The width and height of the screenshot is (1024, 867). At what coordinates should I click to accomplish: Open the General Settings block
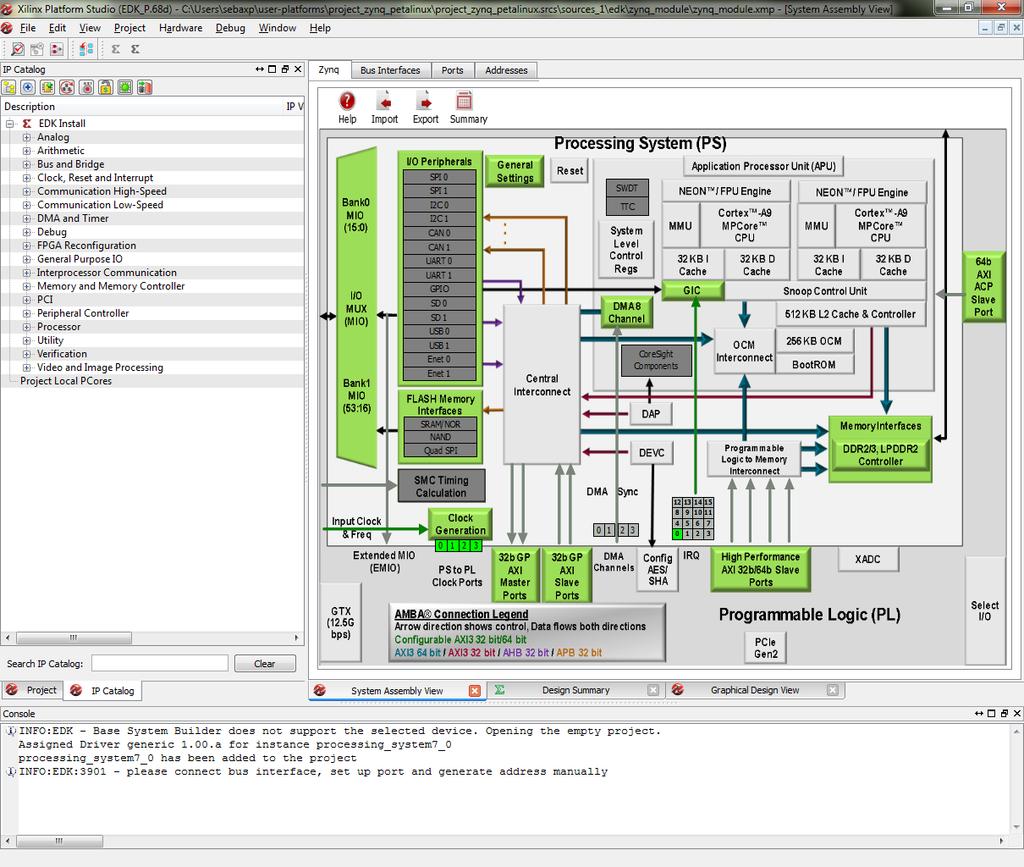[x=515, y=172]
